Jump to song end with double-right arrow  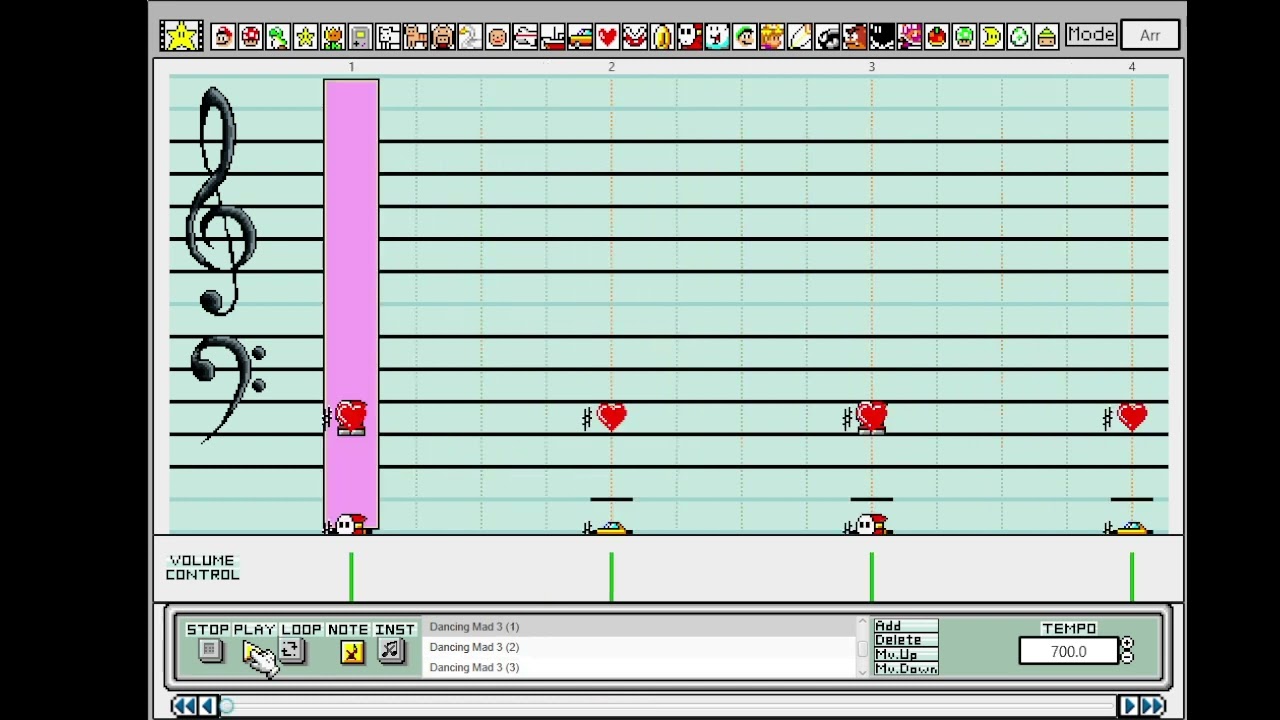pyautogui.click(x=1154, y=706)
